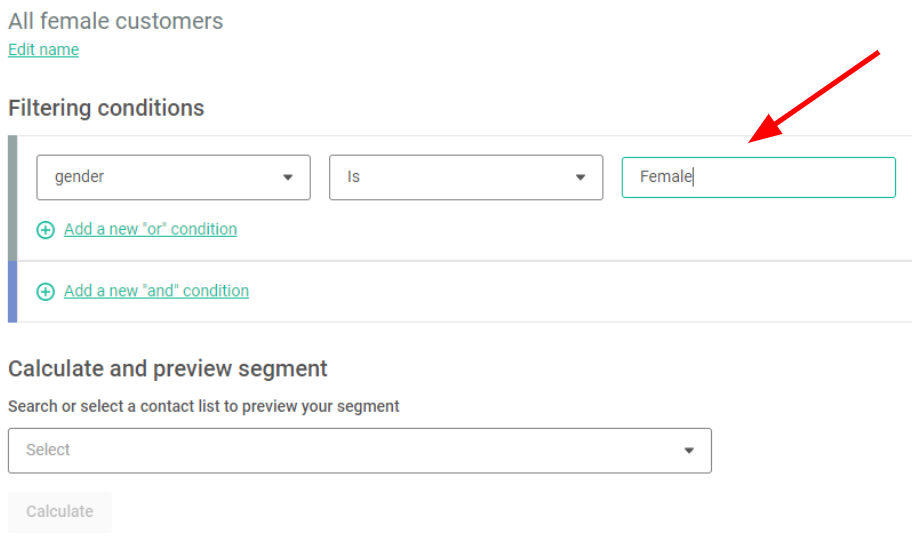Click the plus icon beside the "or" condition

(x=45, y=230)
